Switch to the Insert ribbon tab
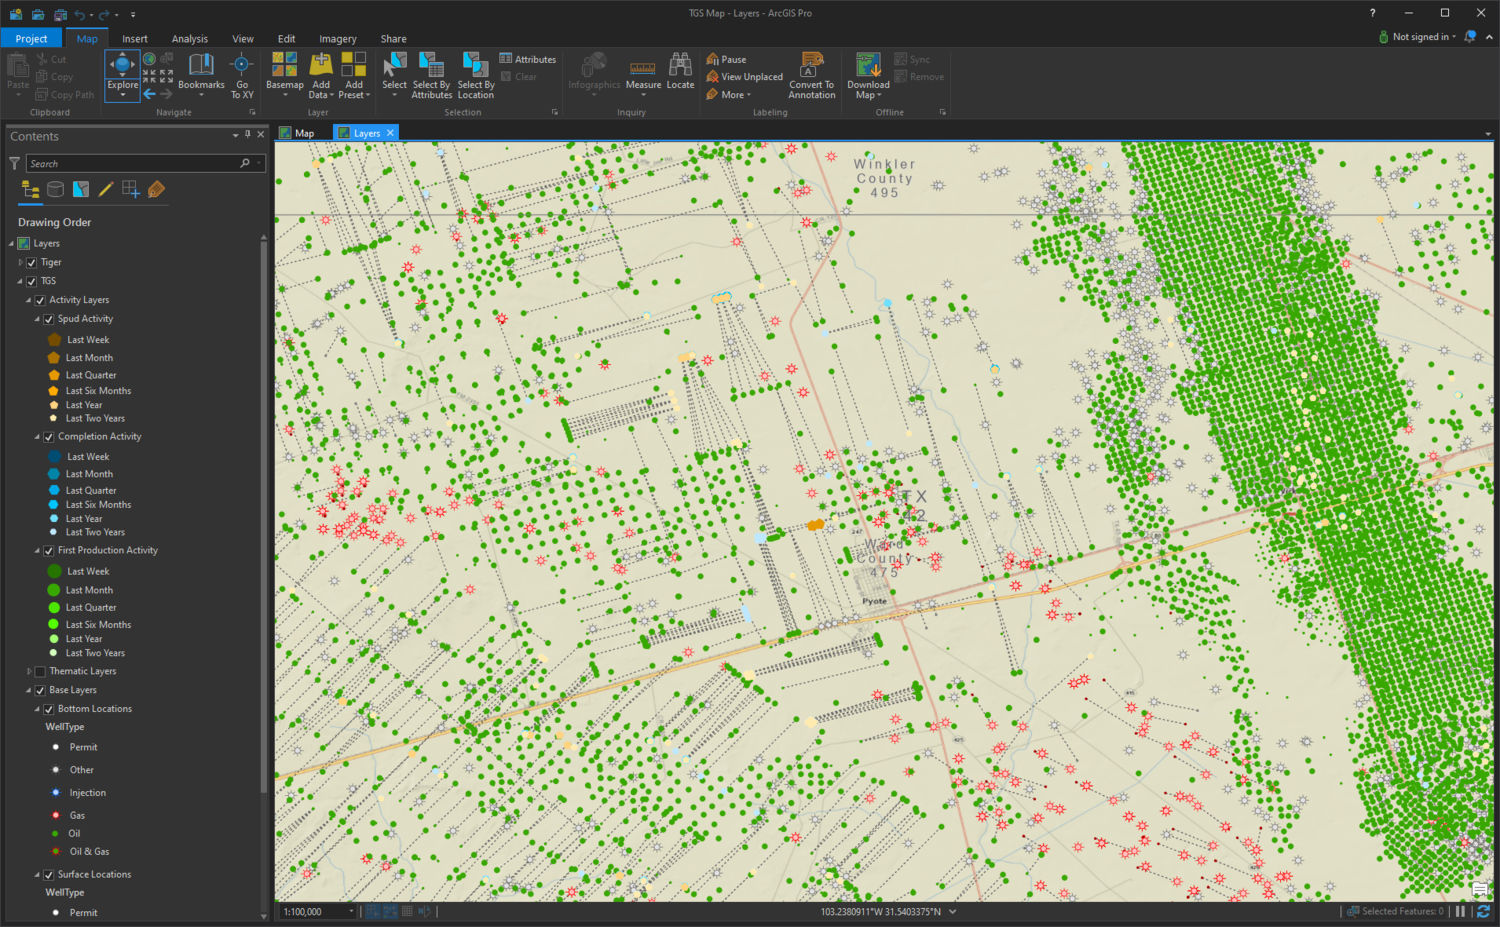Screen dimensions: 1500x927 point(135,39)
